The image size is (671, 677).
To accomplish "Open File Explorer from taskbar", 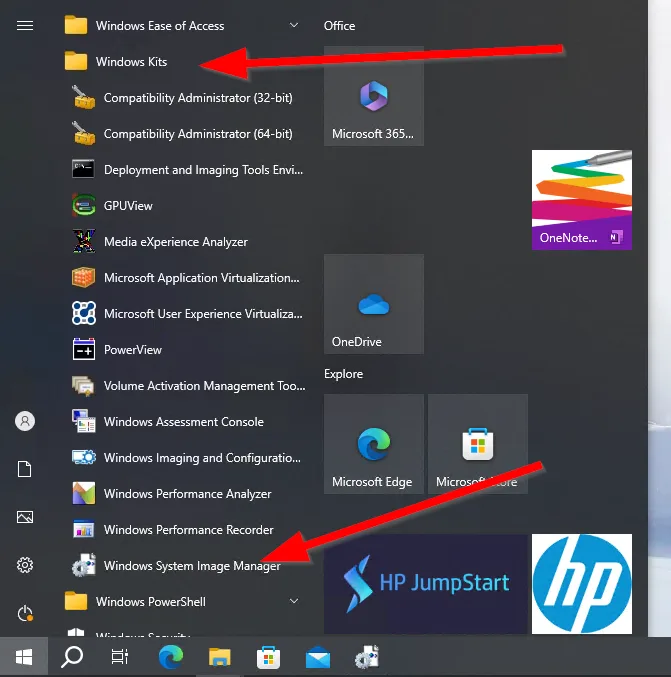I will coord(220,657).
